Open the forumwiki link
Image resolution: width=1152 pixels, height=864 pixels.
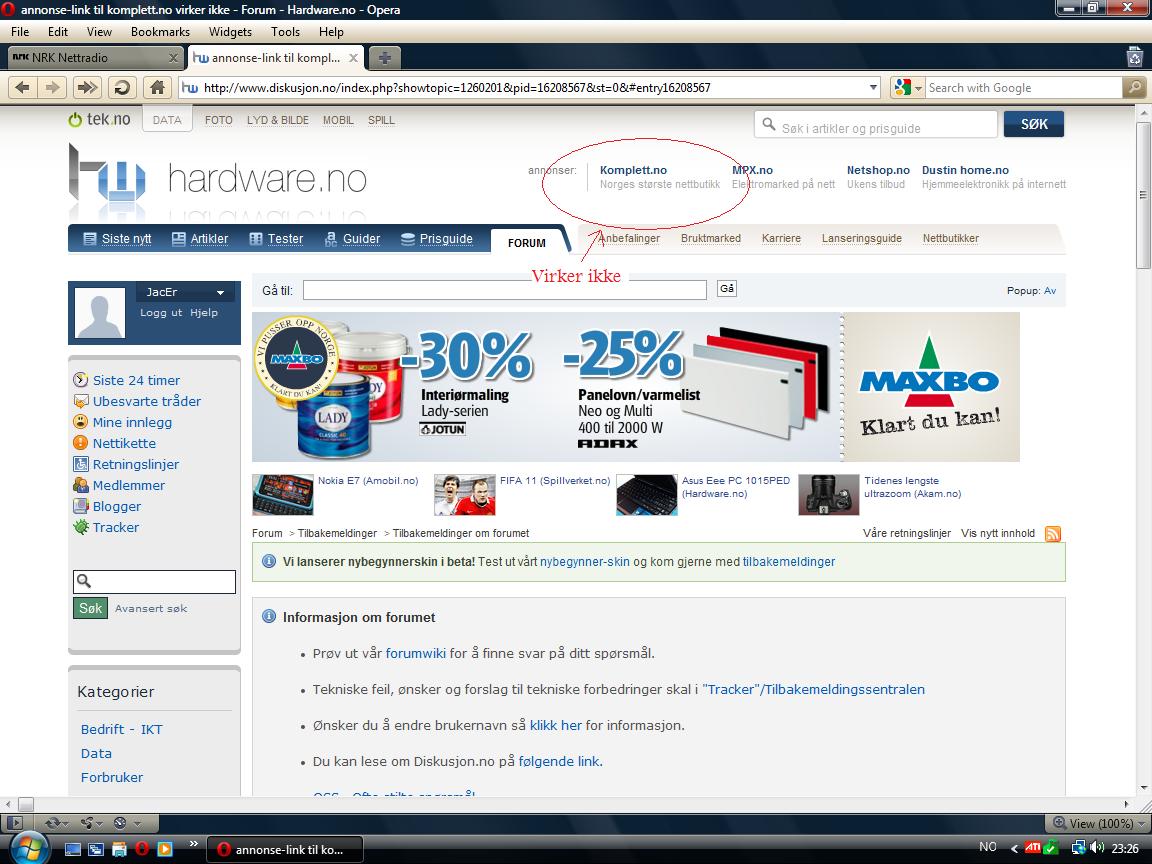click(x=416, y=653)
